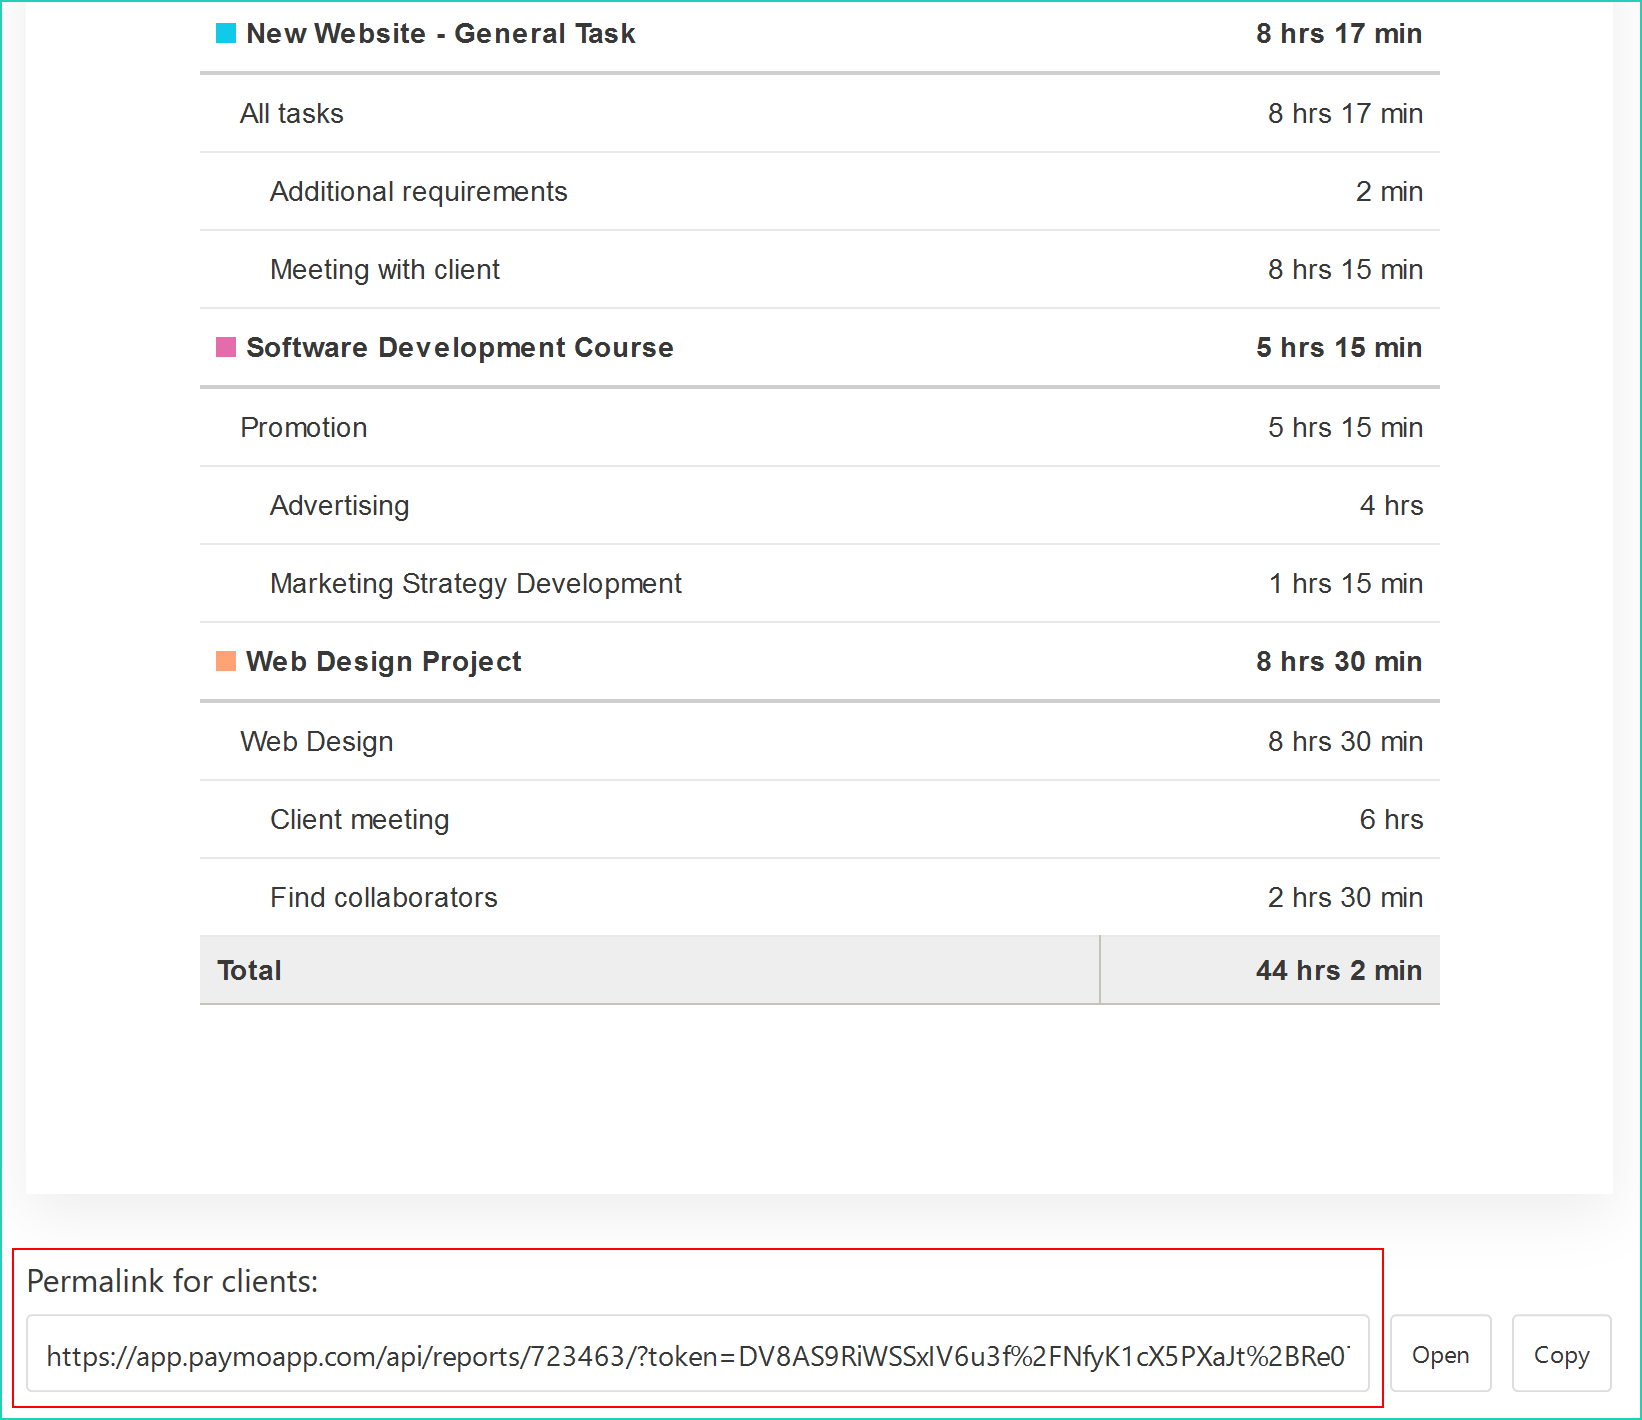Select the New Website - General Task header
The width and height of the screenshot is (1642, 1420).
pos(441,33)
